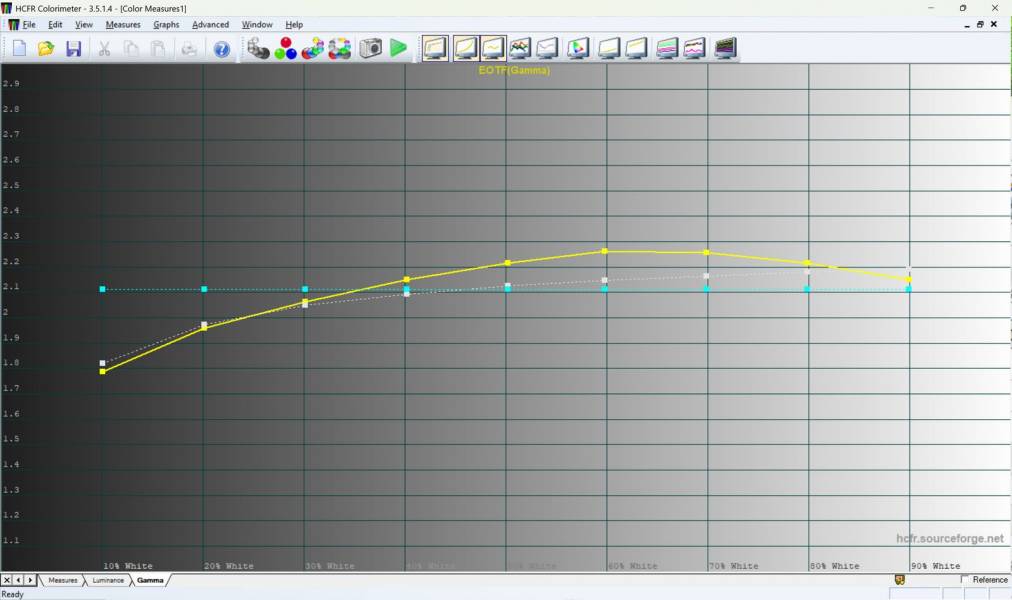Click the X button beside the tab arrows
The height and width of the screenshot is (600, 1012).
(7, 580)
